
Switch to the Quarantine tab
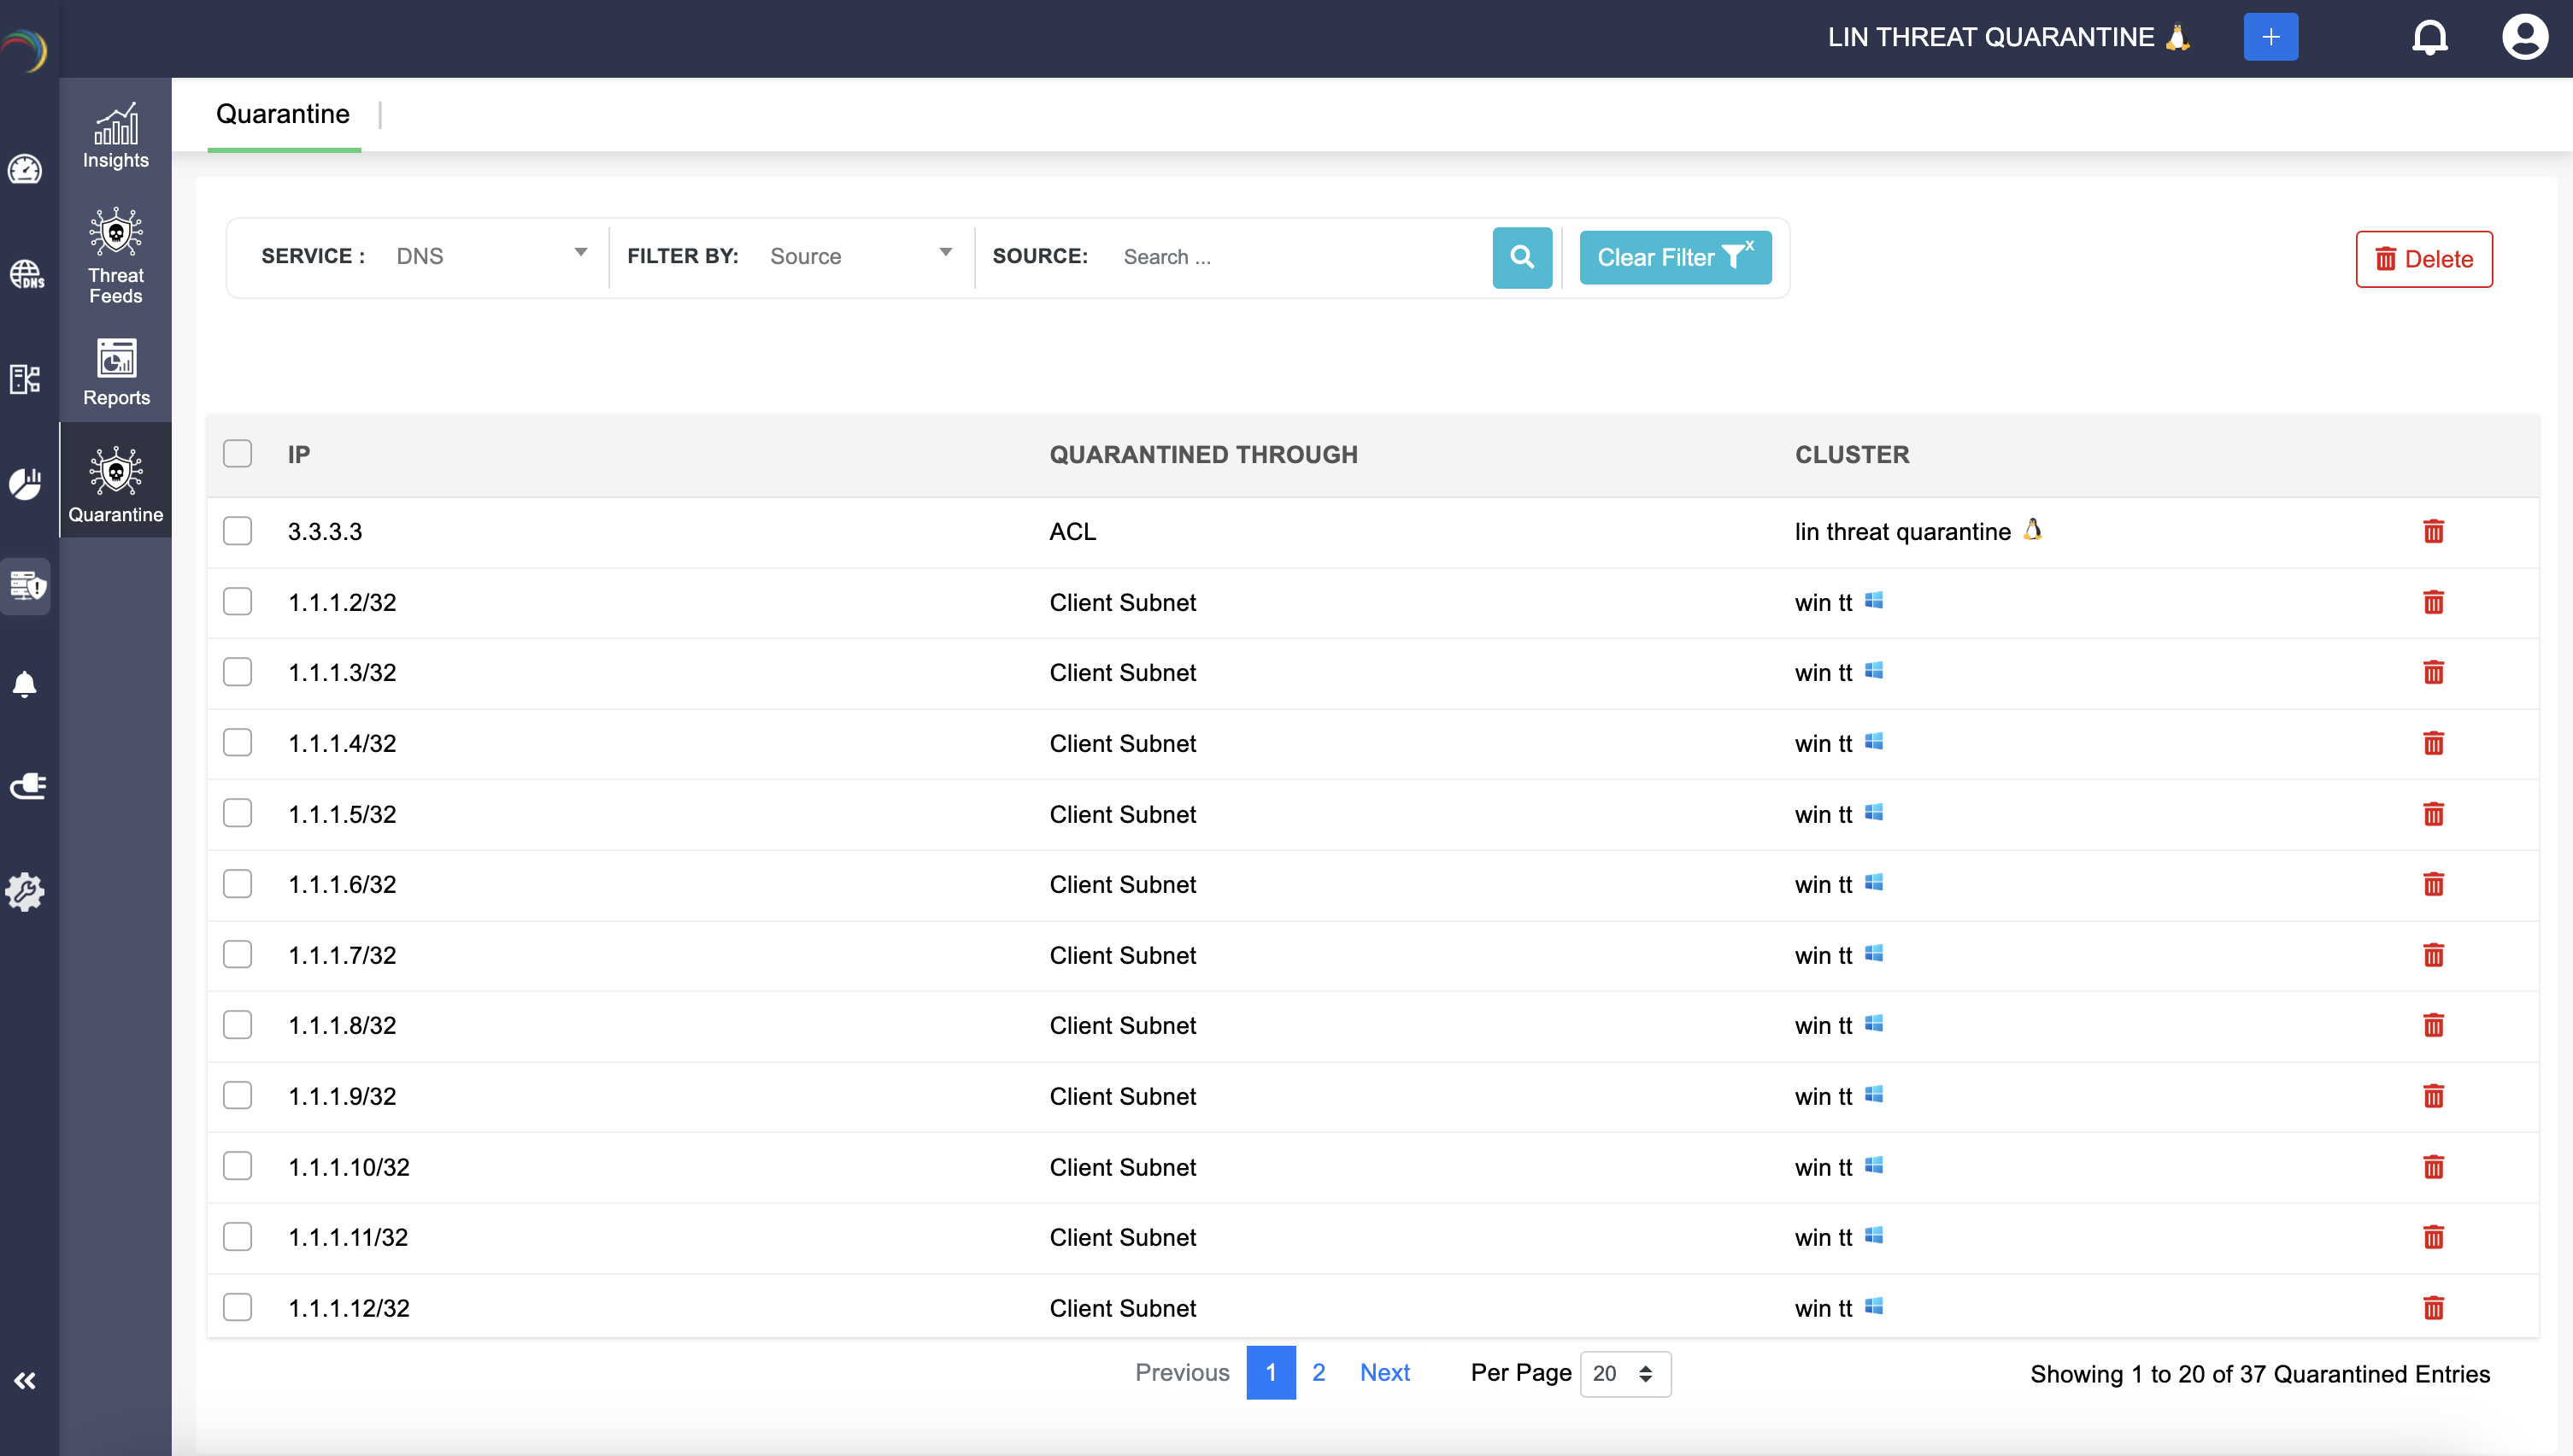(x=283, y=113)
